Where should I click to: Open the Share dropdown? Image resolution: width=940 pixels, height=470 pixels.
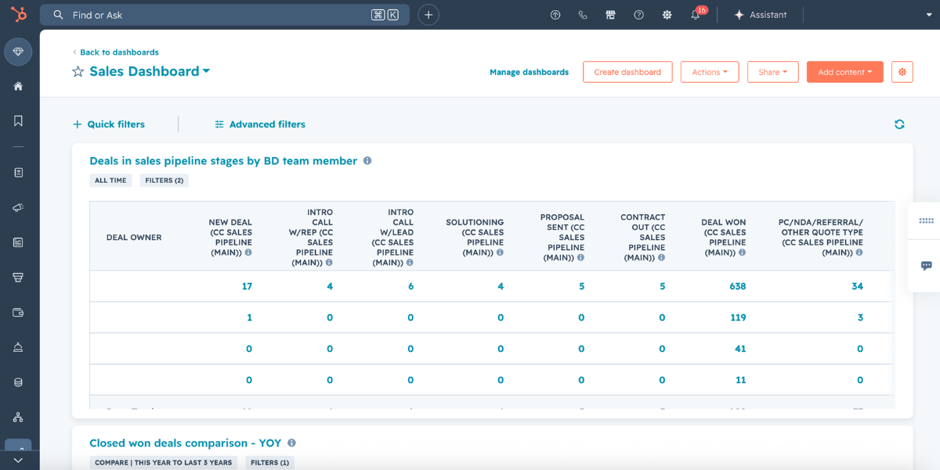coord(773,72)
